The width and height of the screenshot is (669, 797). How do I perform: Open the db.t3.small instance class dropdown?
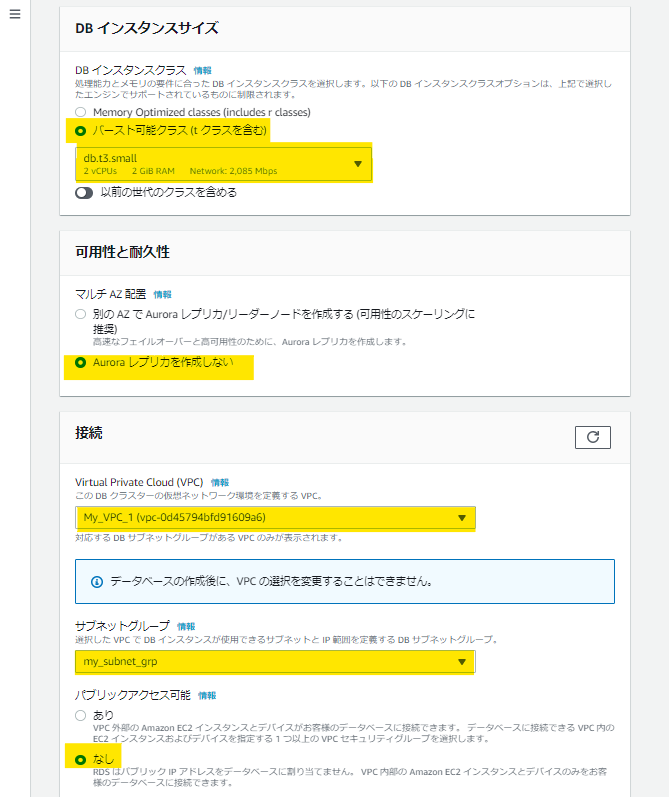224,164
